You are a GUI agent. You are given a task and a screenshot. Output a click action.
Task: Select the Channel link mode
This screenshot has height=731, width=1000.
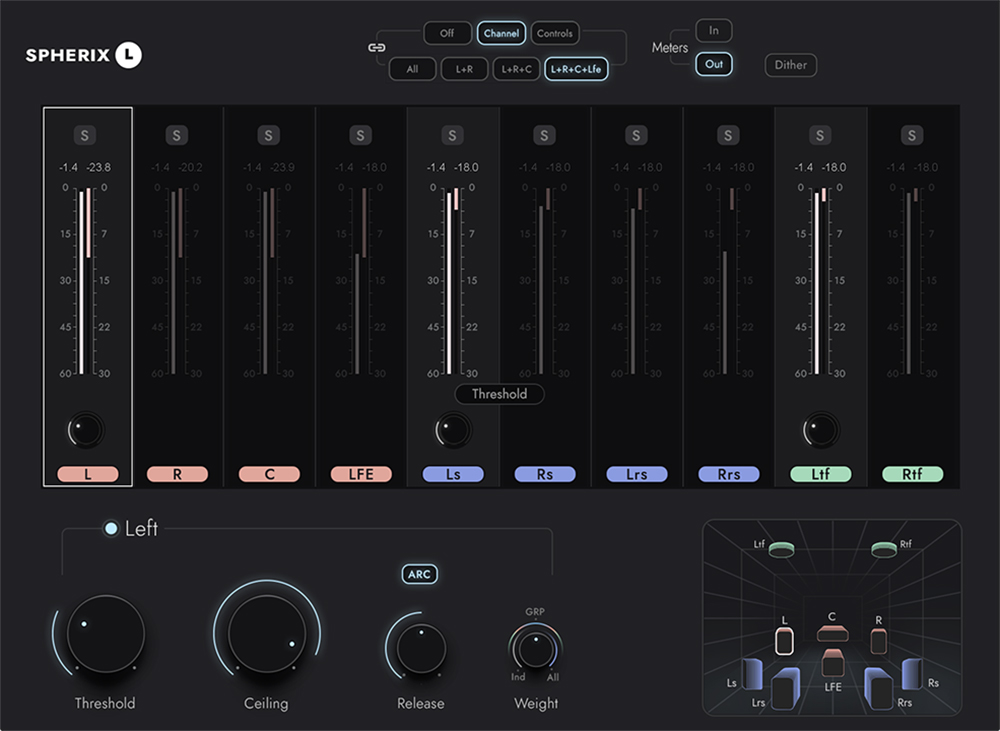click(501, 33)
